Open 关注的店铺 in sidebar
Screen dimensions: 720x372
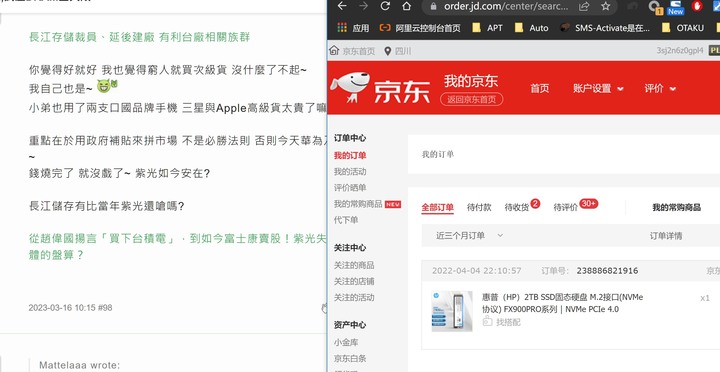(x=354, y=281)
